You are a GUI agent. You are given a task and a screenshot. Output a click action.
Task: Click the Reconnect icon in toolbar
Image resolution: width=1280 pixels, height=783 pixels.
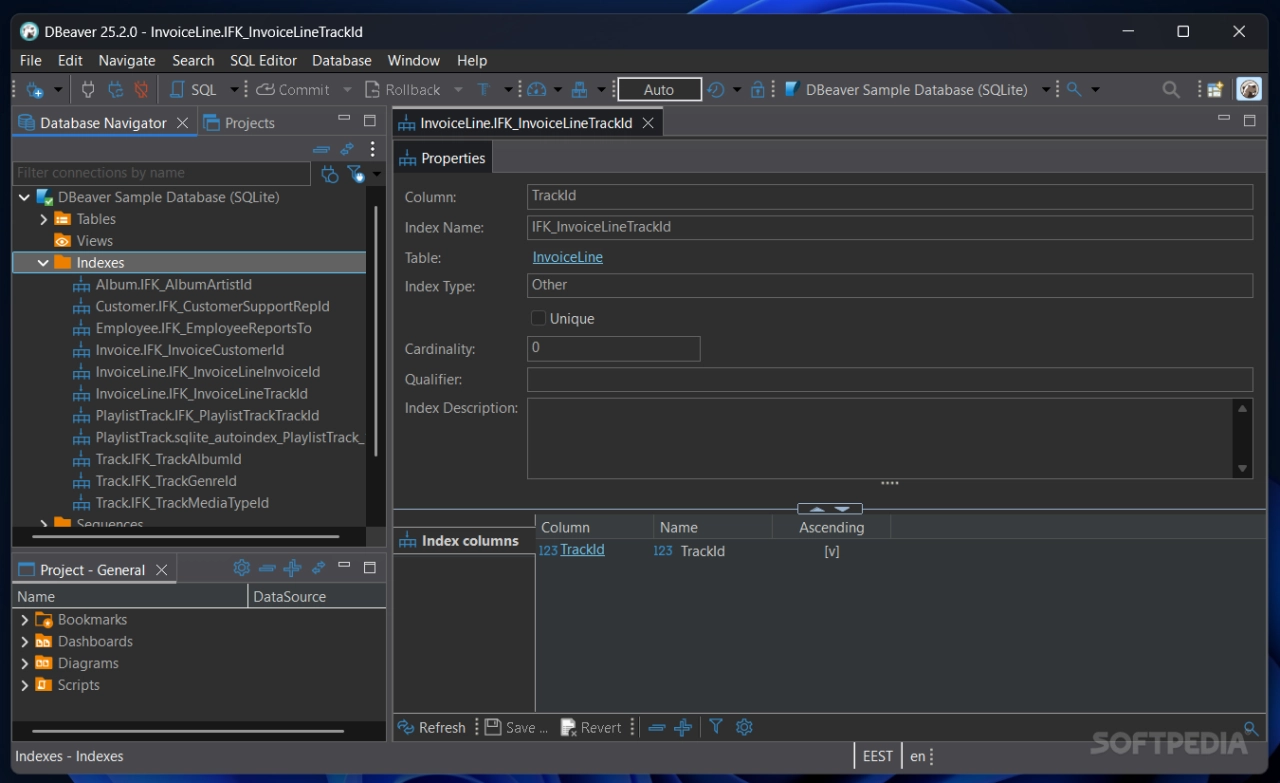[115, 90]
